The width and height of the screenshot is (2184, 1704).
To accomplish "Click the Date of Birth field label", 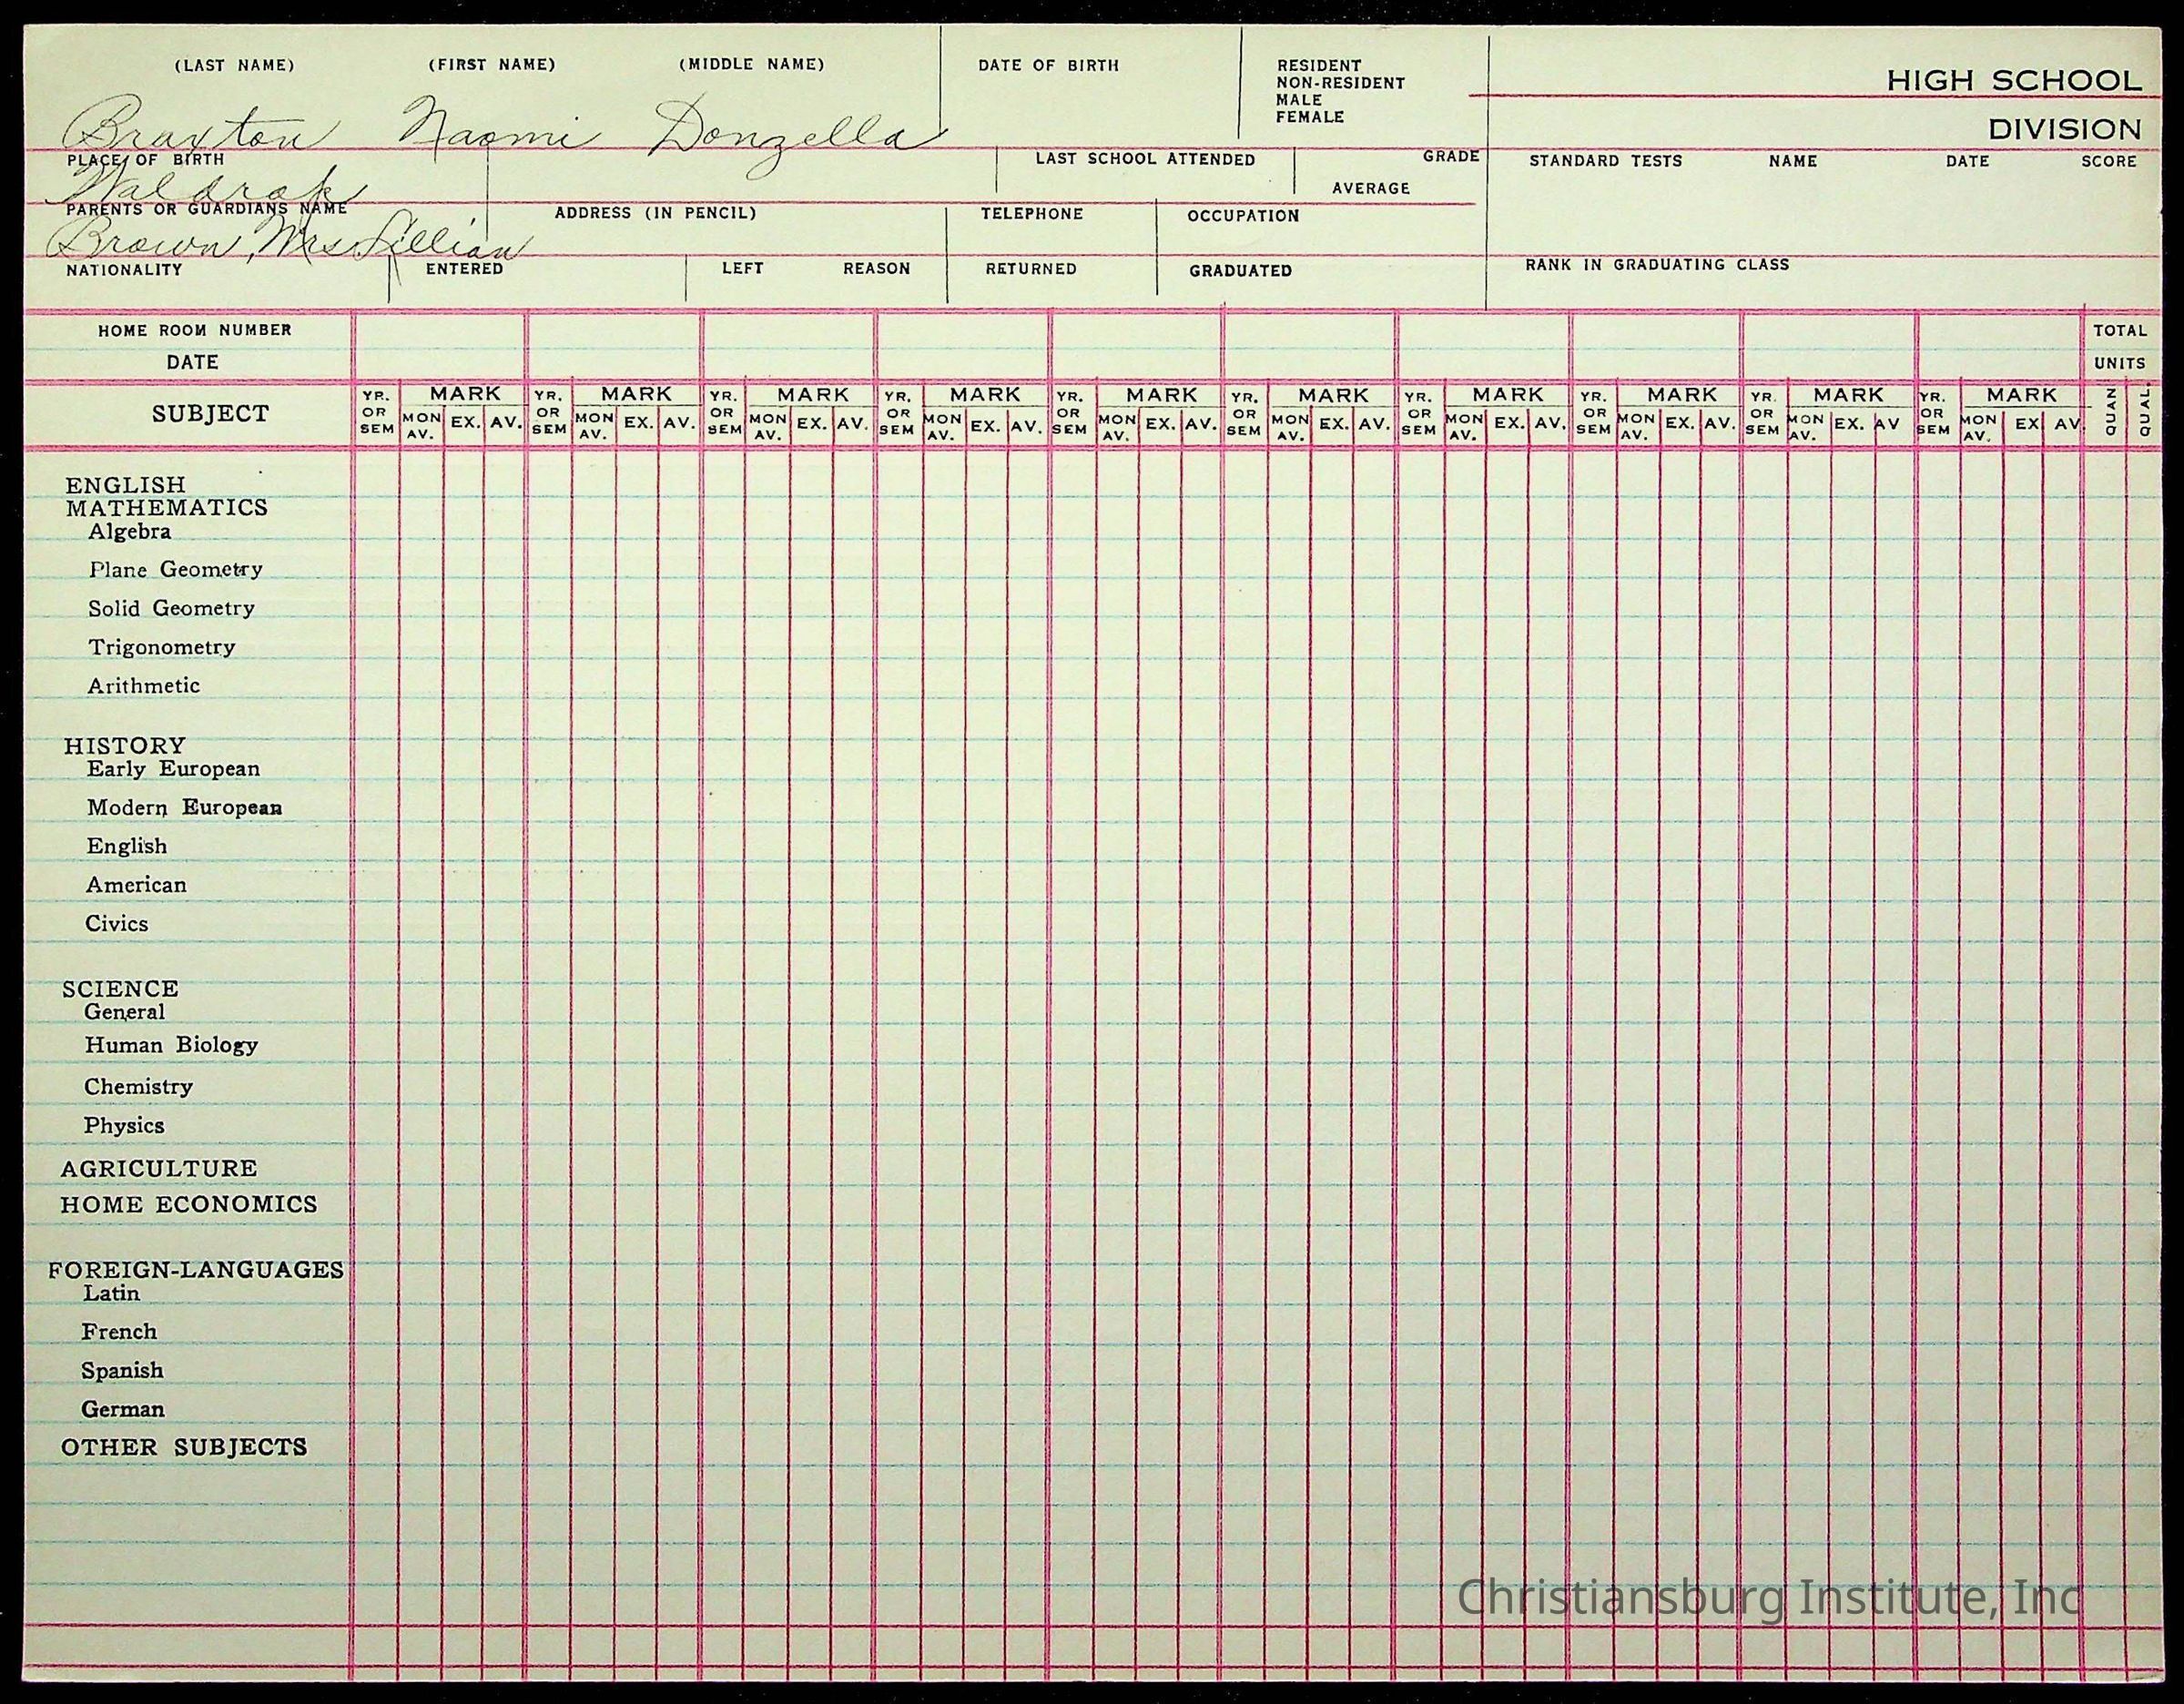I will (x=1048, y=66).
